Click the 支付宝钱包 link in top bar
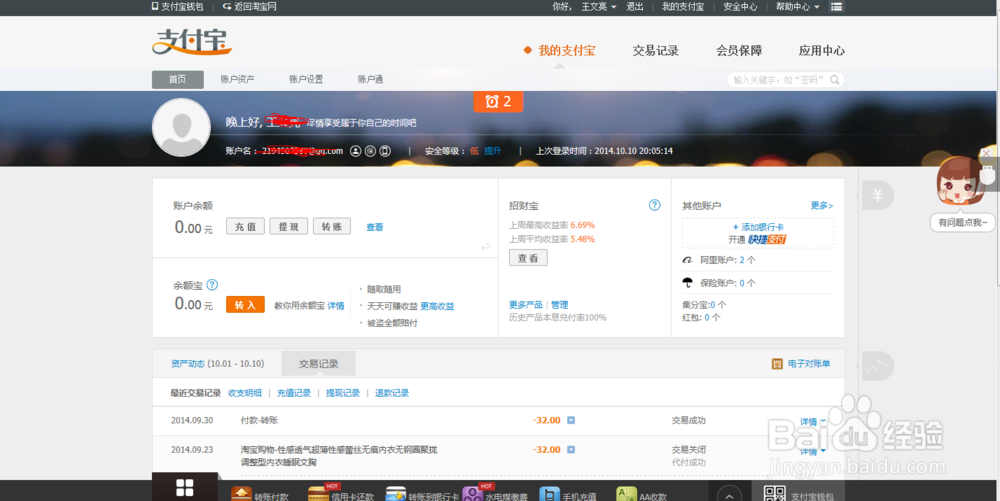The height and width of the screenshot is (501, 1000). 177,6
